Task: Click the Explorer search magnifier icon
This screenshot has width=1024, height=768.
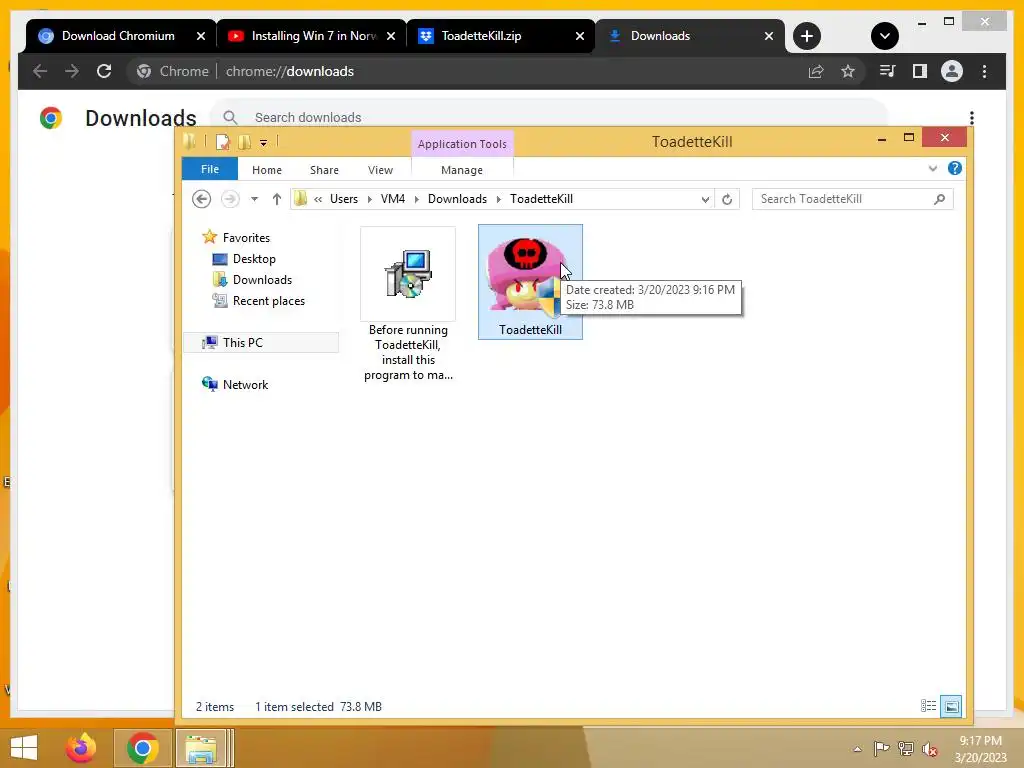Action: pos(939,199)
